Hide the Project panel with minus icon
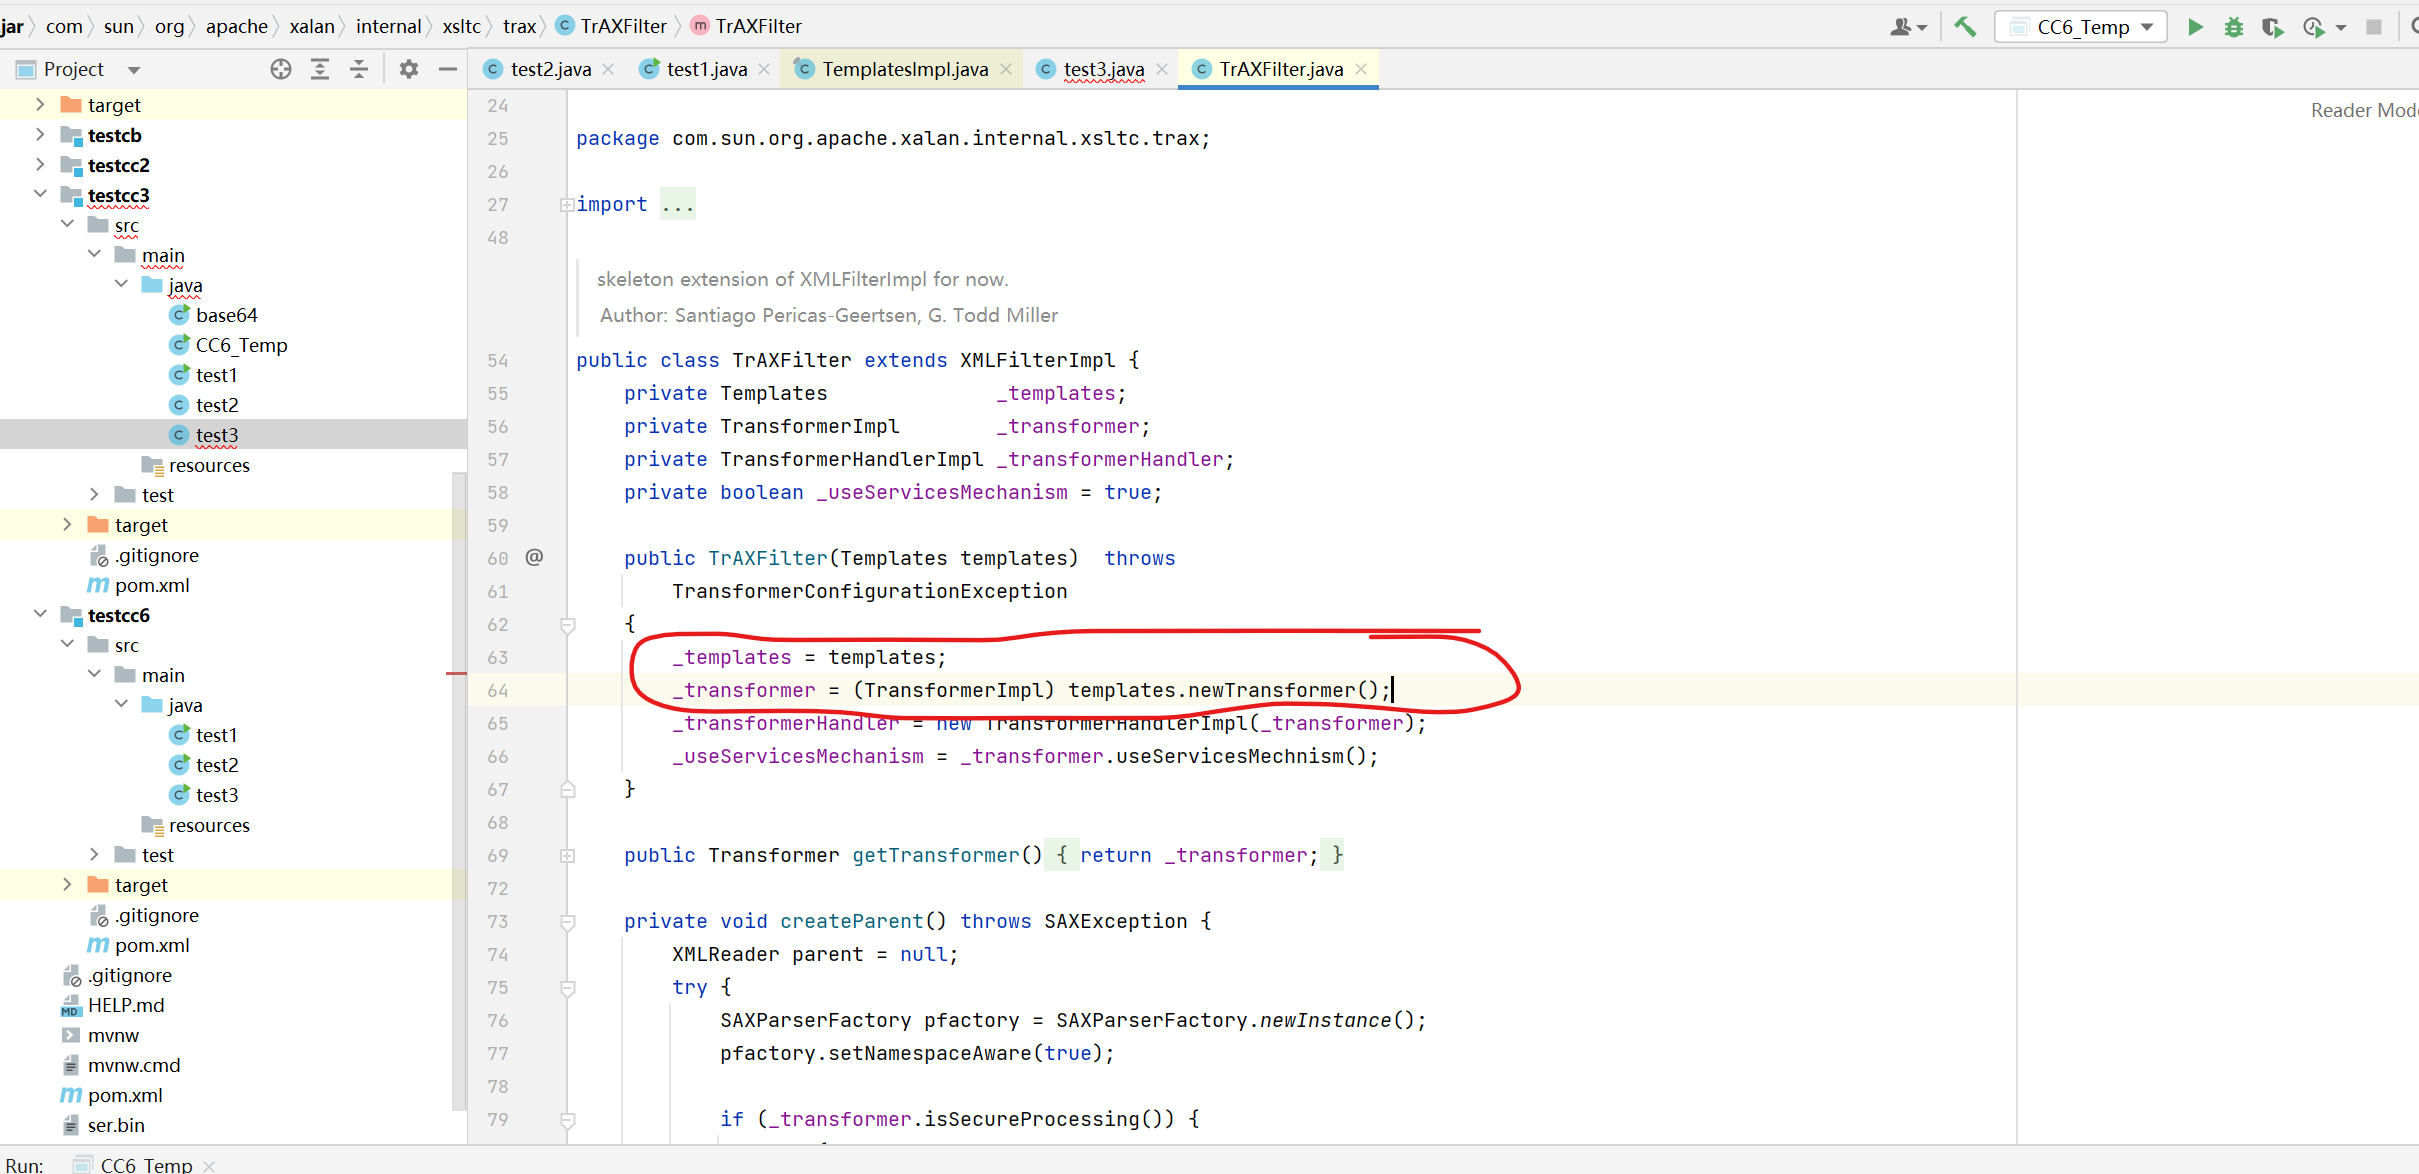The height and width of the screenshot is (1174, 2419). pyautogui.click(x=447, y=69)
